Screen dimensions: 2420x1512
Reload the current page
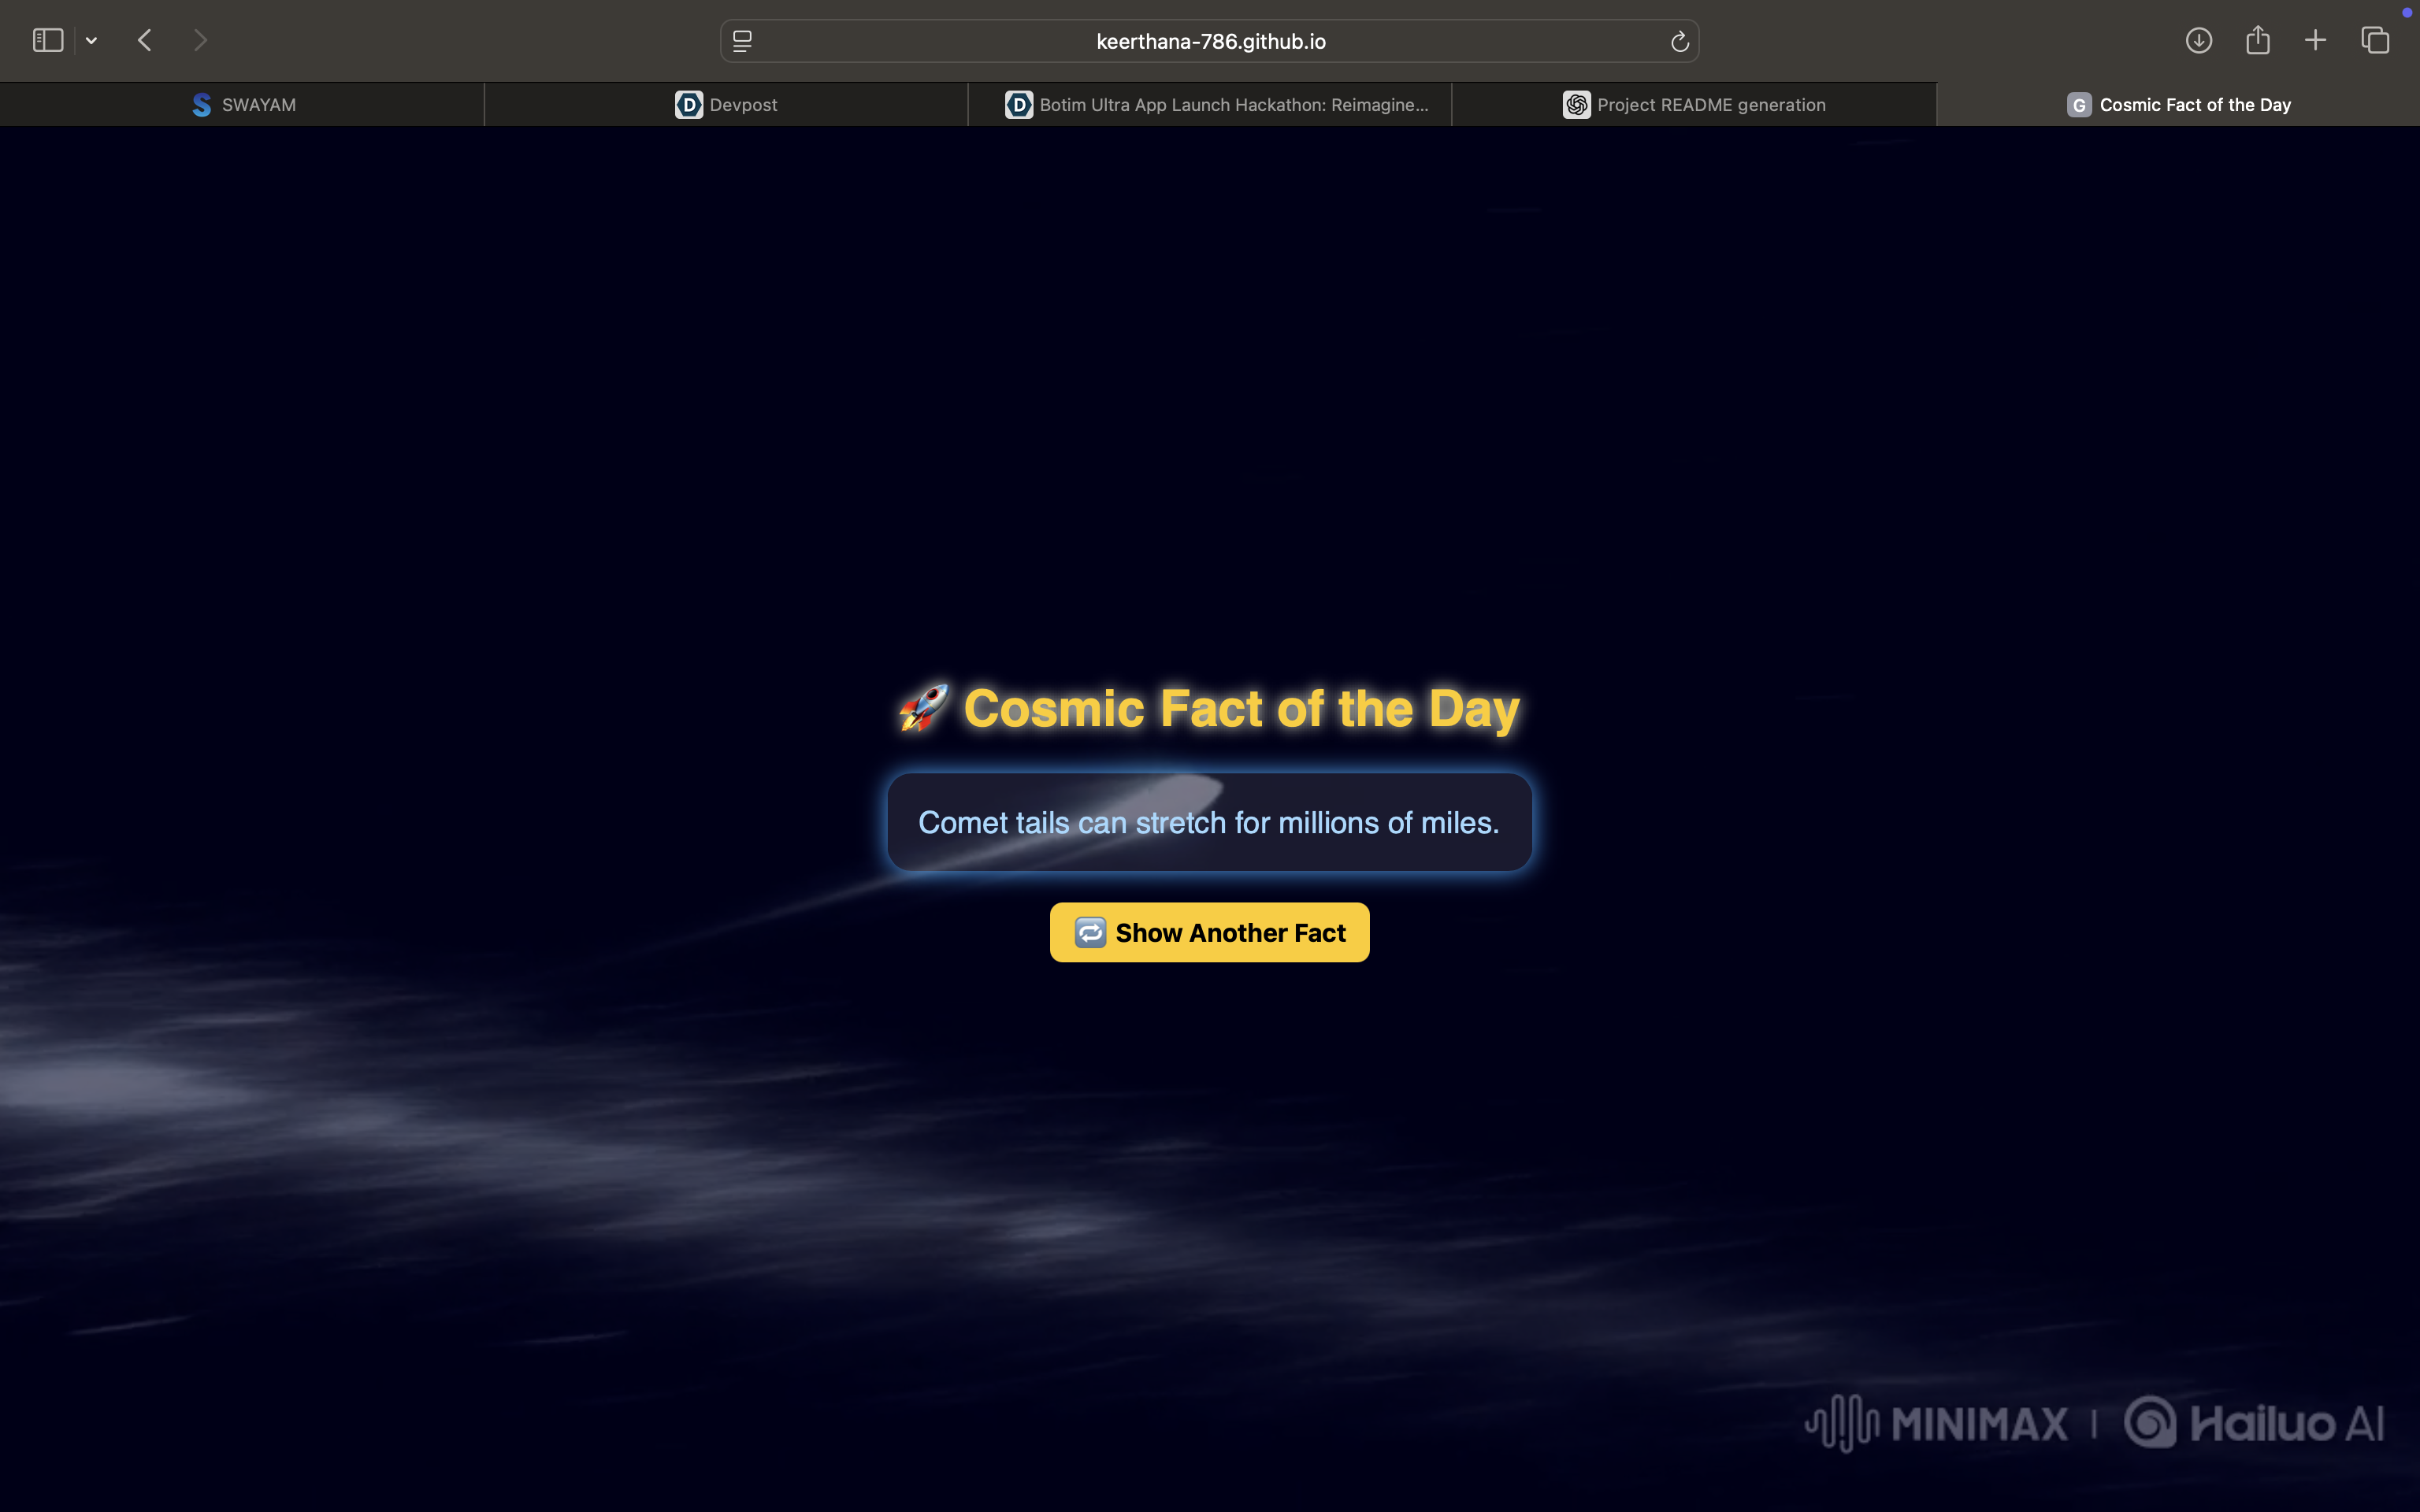(1679, 41)
